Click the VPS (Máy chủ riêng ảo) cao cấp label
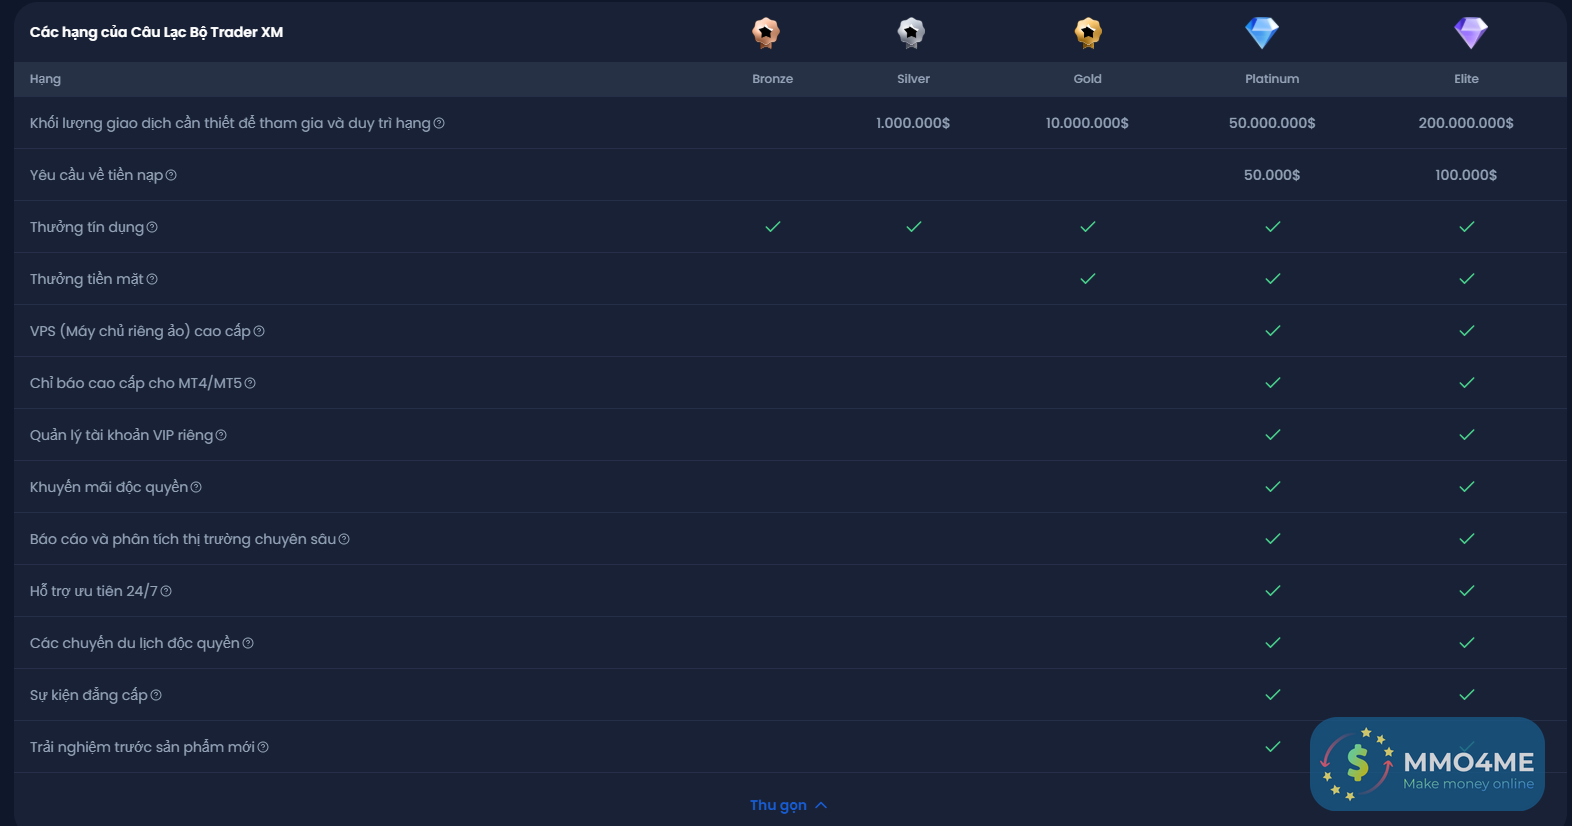Image resolution: width=1572 pixels, height=826 pixels. (x=140, y=331)
